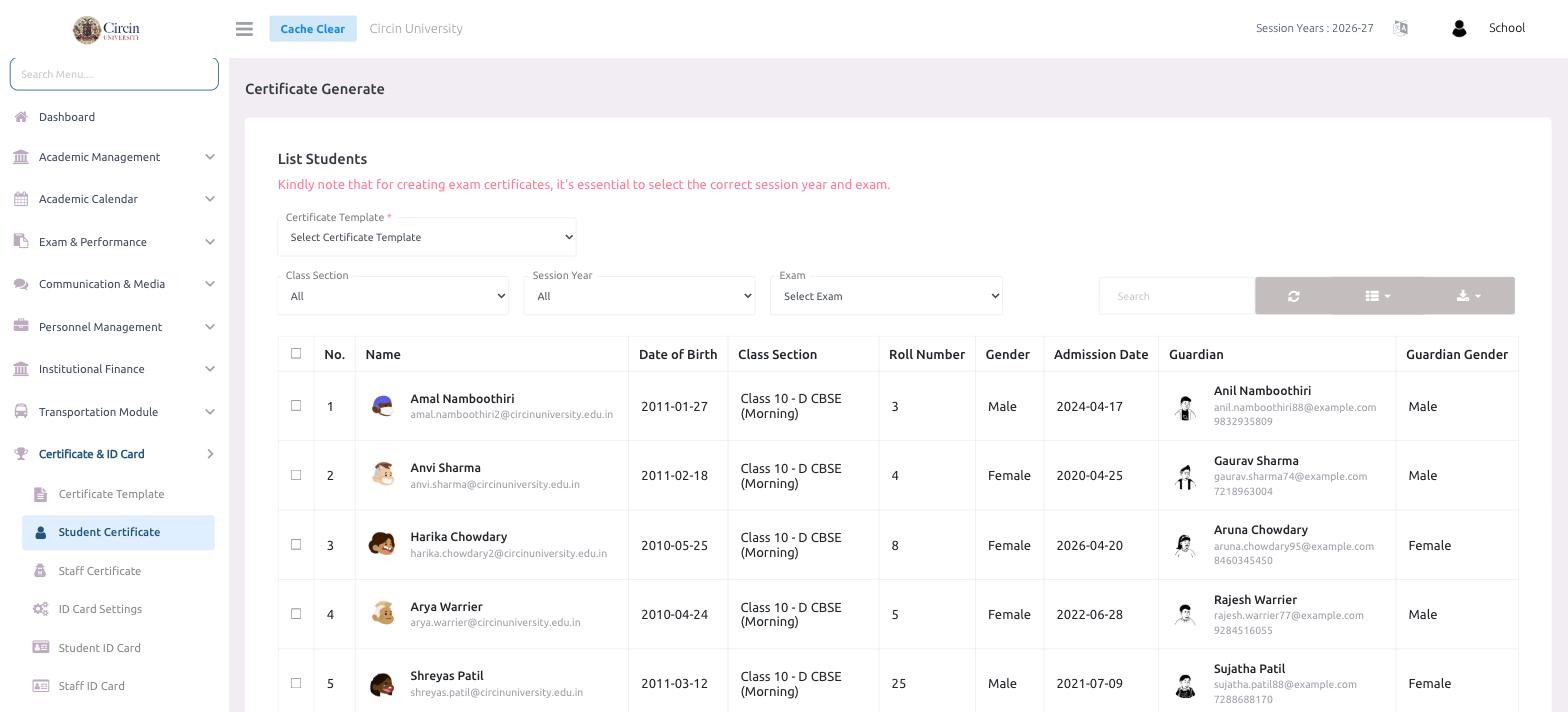This screenshot has width=1568, height=712.
Task: Click the table refresh icon
Action: (x=1293, y=296)
